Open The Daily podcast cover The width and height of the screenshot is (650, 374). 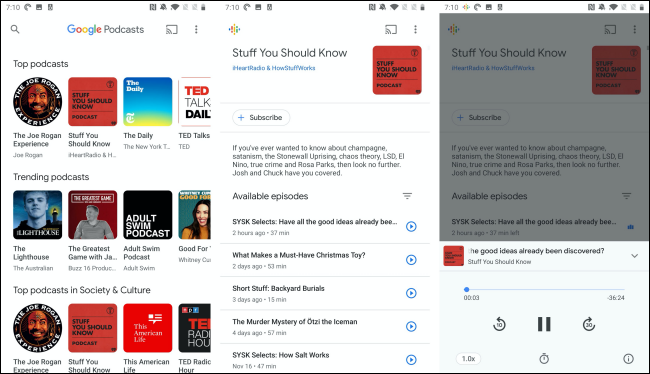point(148,102)
